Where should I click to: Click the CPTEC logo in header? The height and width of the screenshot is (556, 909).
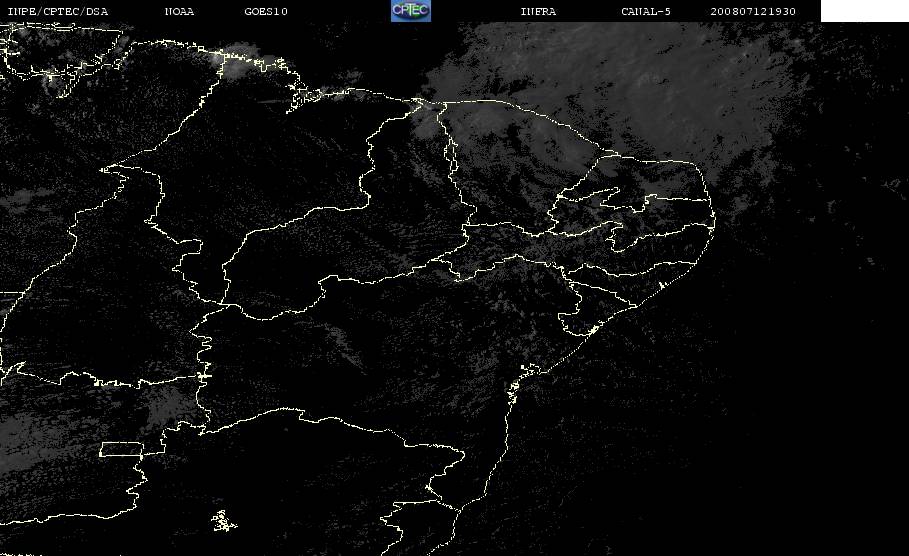pos(411,11)
